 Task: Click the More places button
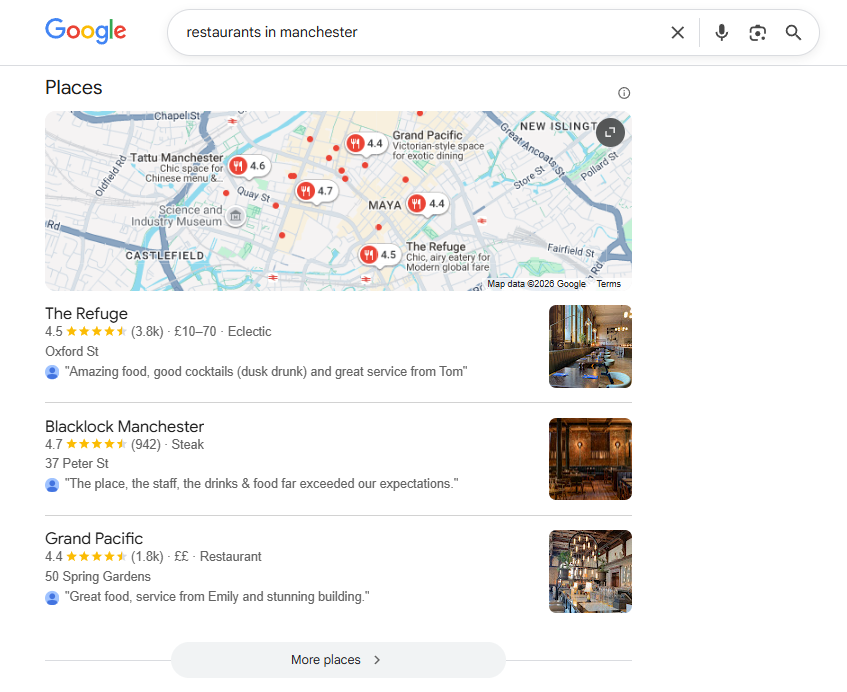pos(338,660)
